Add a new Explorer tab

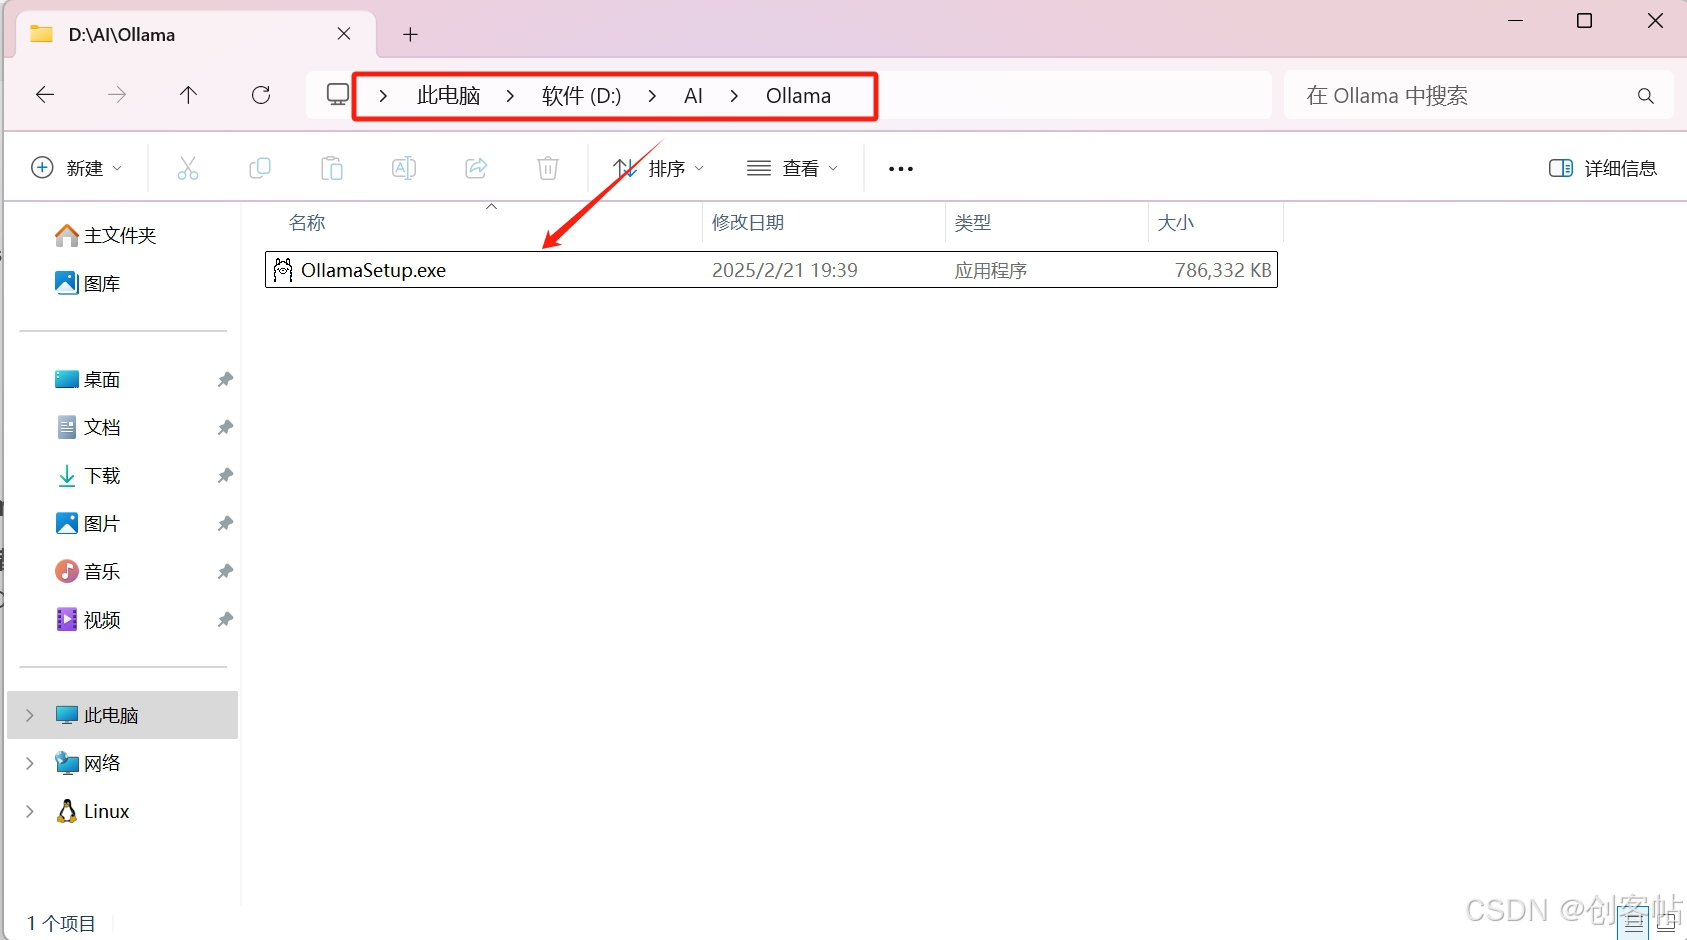coord(410,34)
